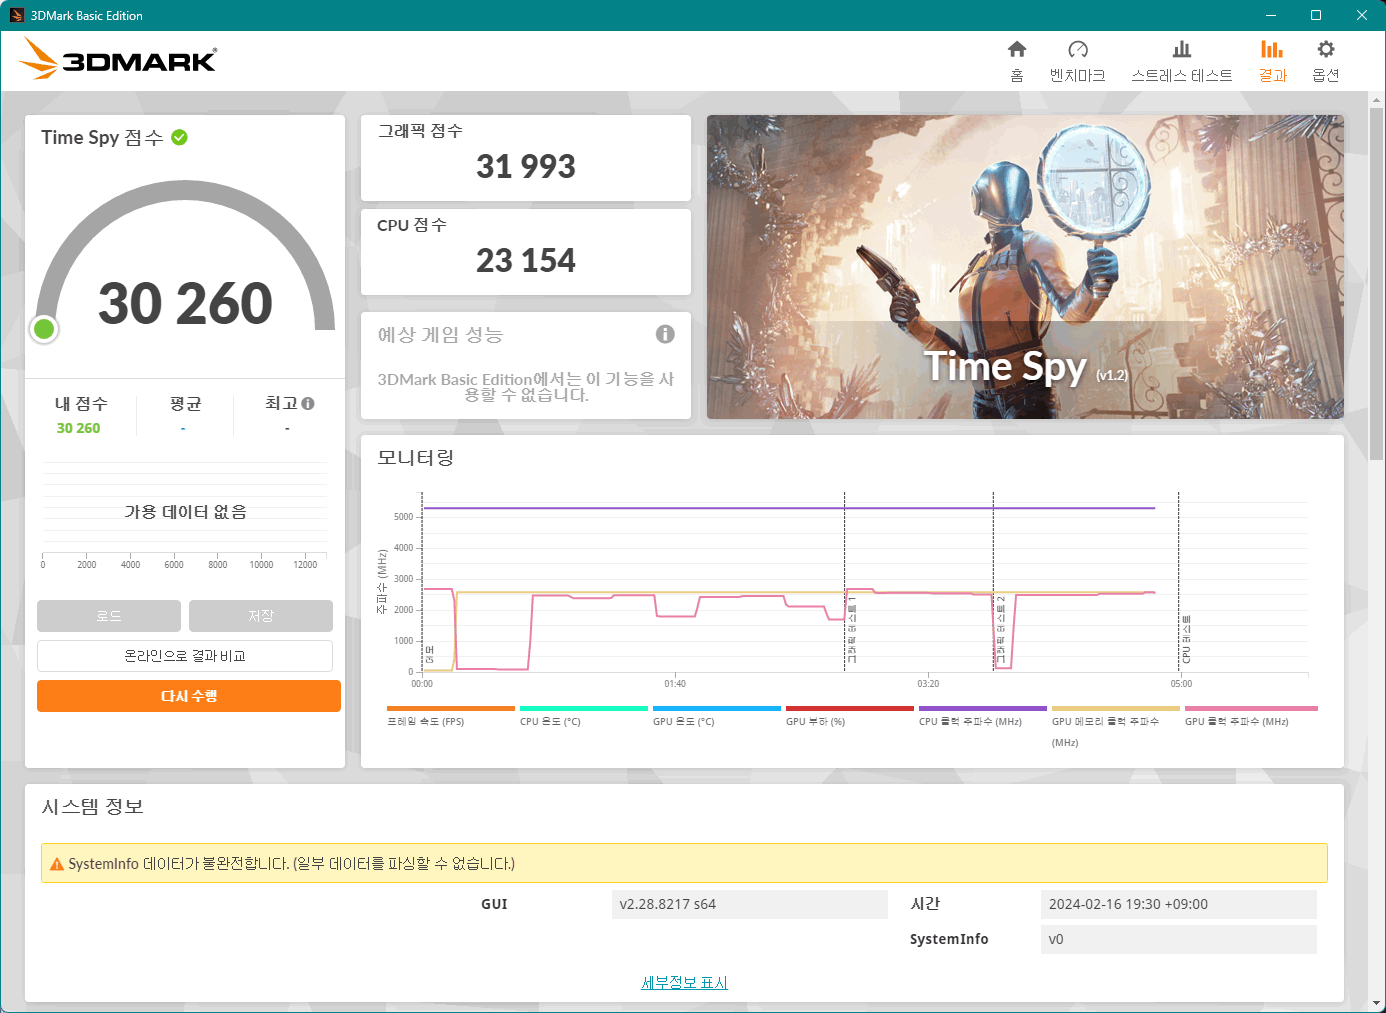Click the scrollbar up arrow
1386x1013 pixels.
coord(1377,100)
